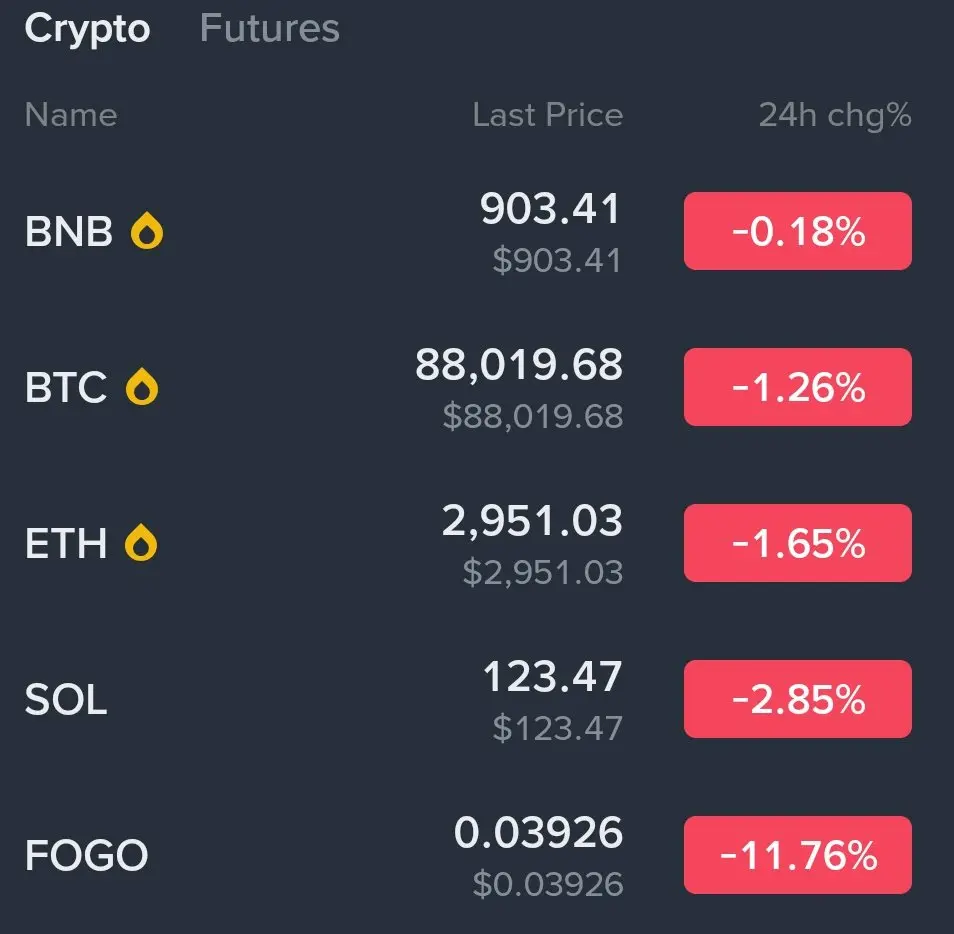The height and width of the screenshot is (934, 954).
Task: Toggle ETH -1.65% change badge
Action: [x=797, y=543]
